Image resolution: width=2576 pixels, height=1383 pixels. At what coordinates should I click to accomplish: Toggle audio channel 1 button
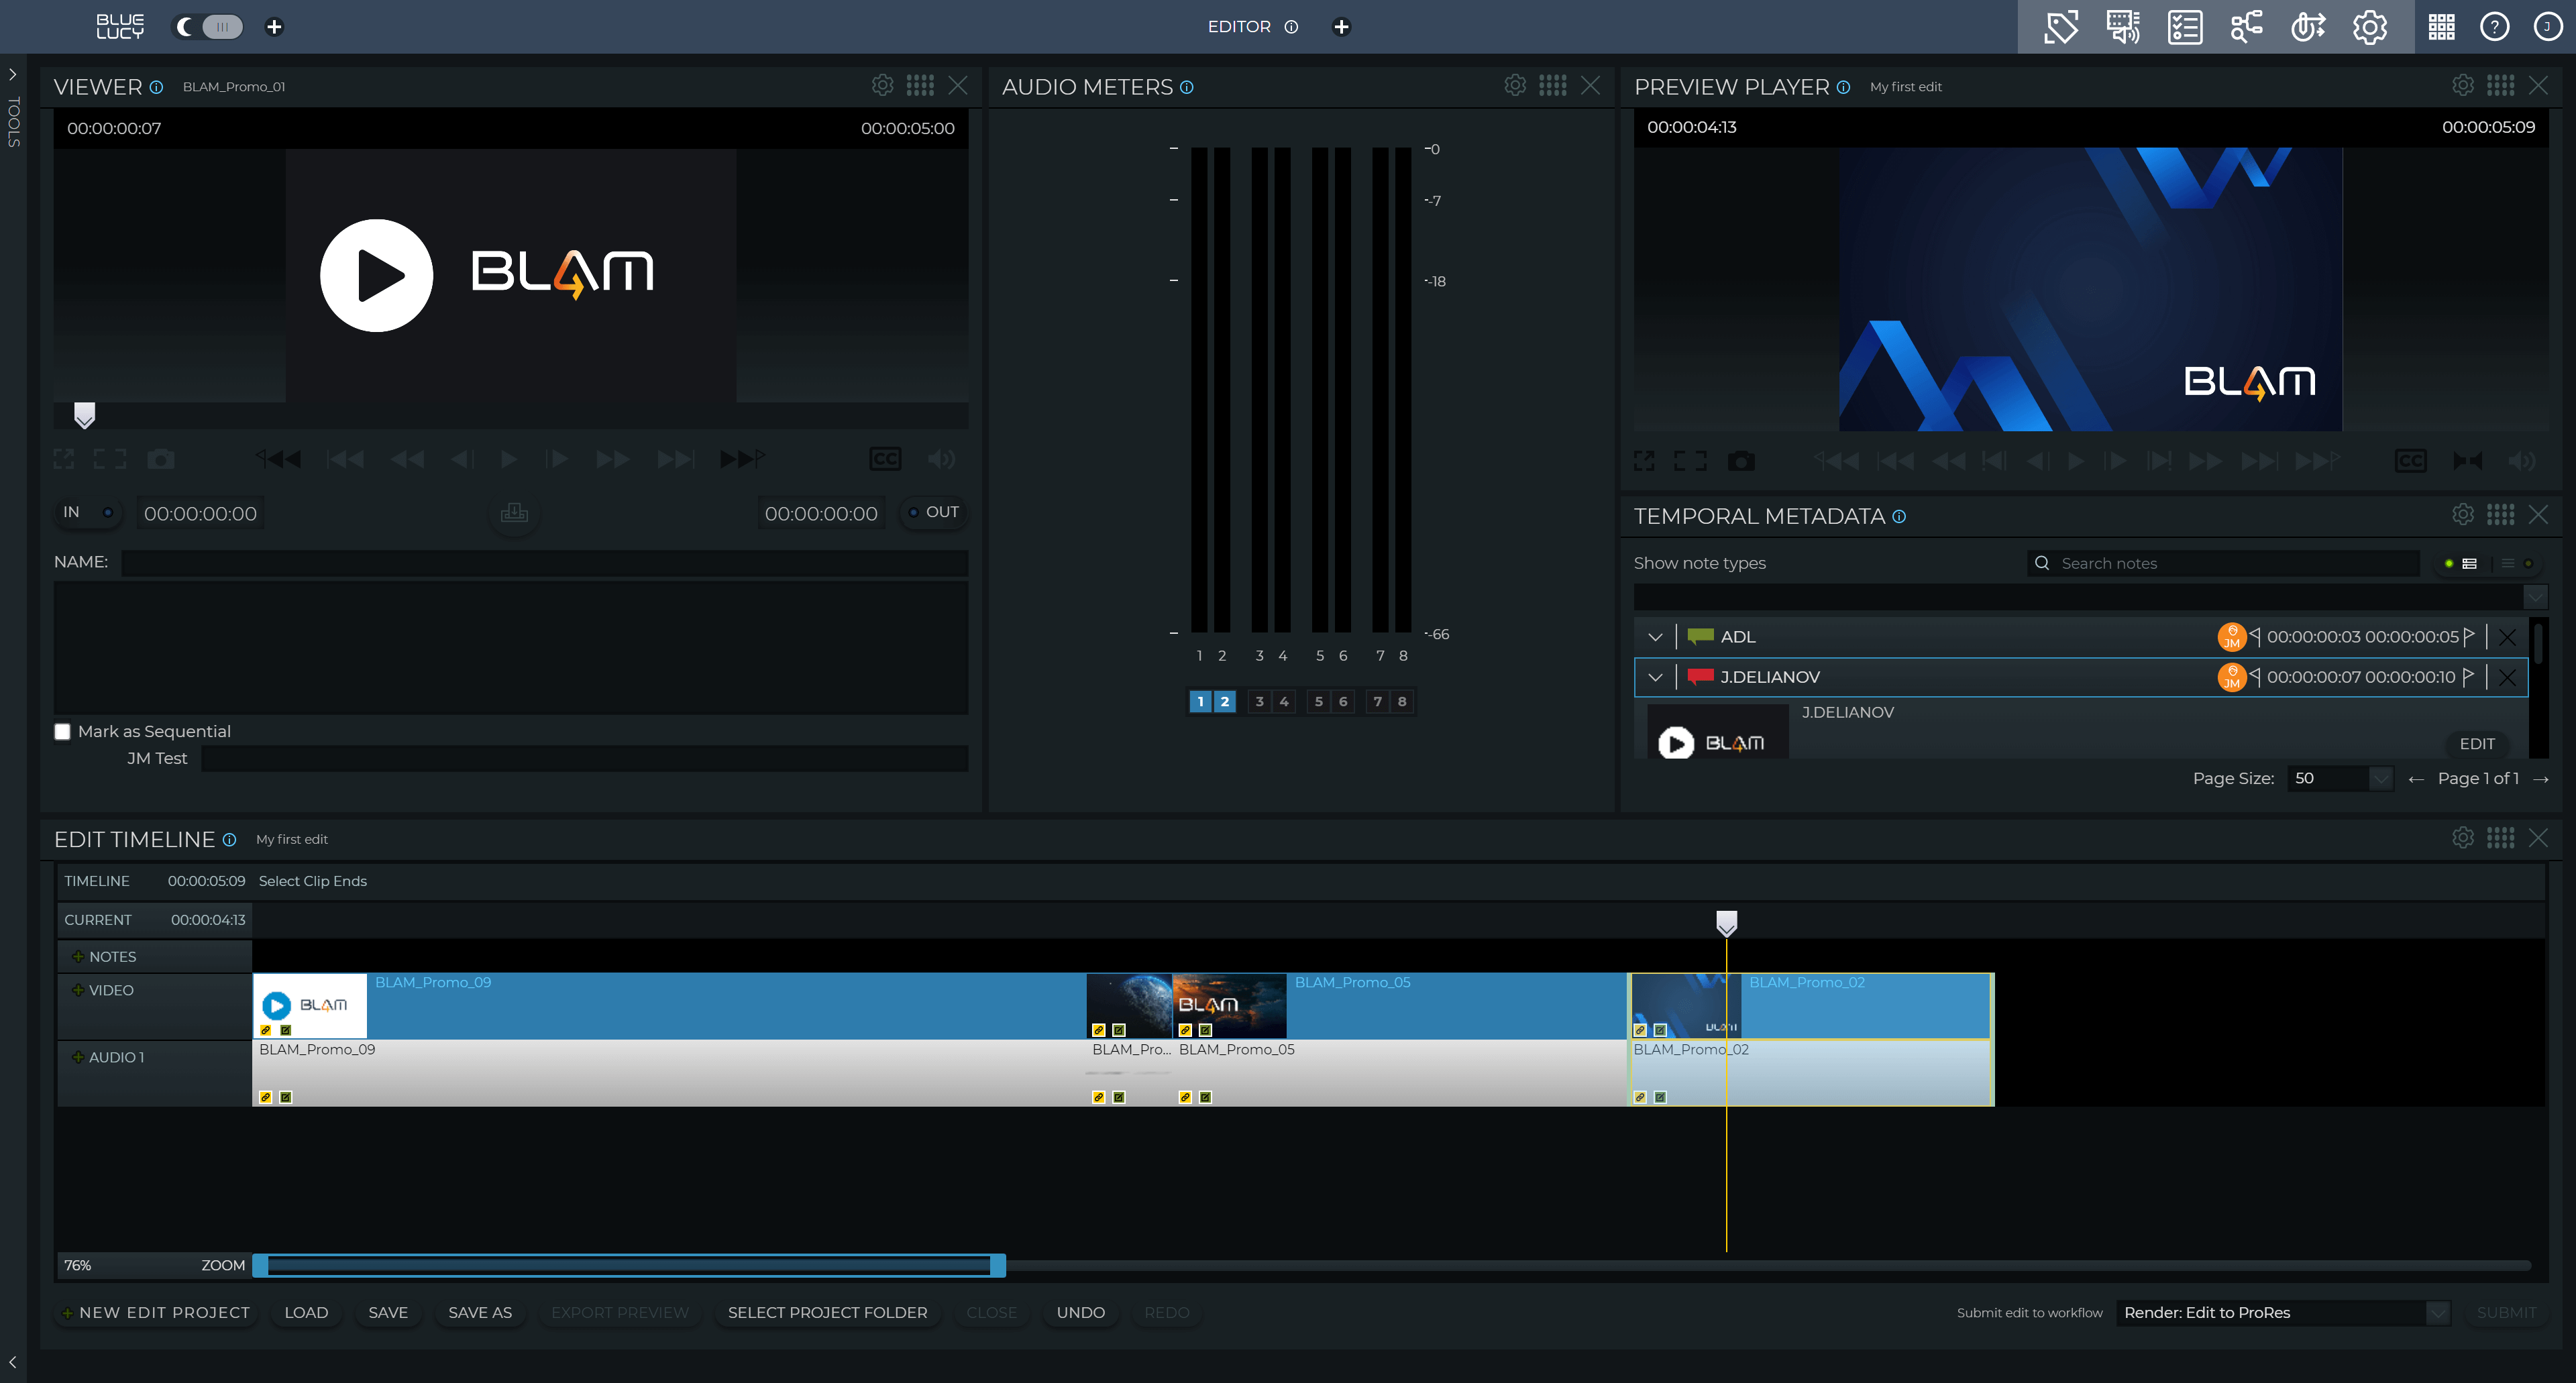pos(1200,702)
